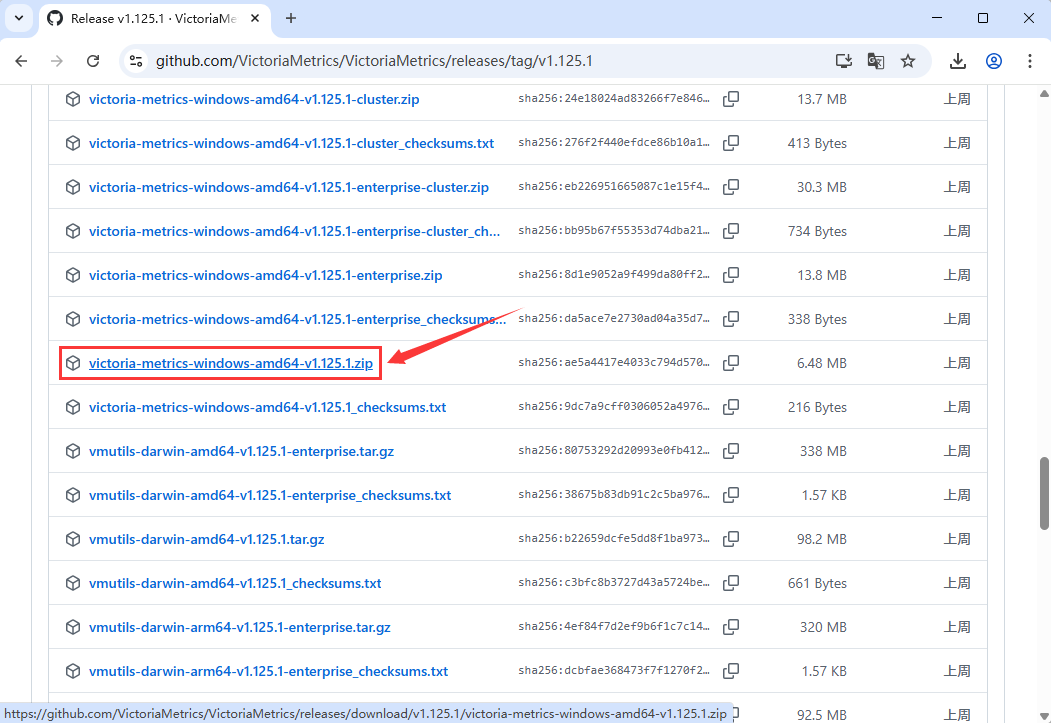Download vmutils-darwin-amd64-v1.125.1-enterprise.tar.gz
1051x723 pixels.
pyautogui.click(x=241, y=452)
